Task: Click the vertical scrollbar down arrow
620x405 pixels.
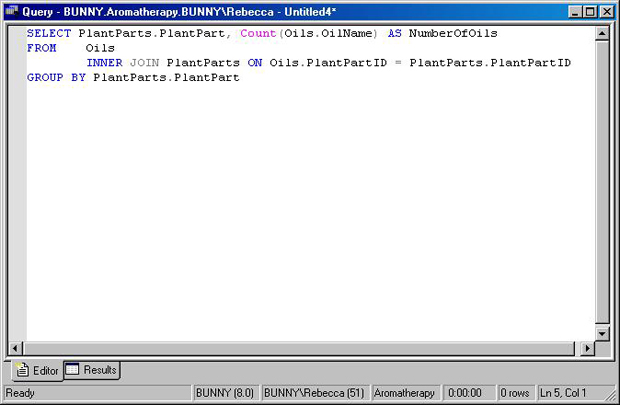Action: coord(602,334)
